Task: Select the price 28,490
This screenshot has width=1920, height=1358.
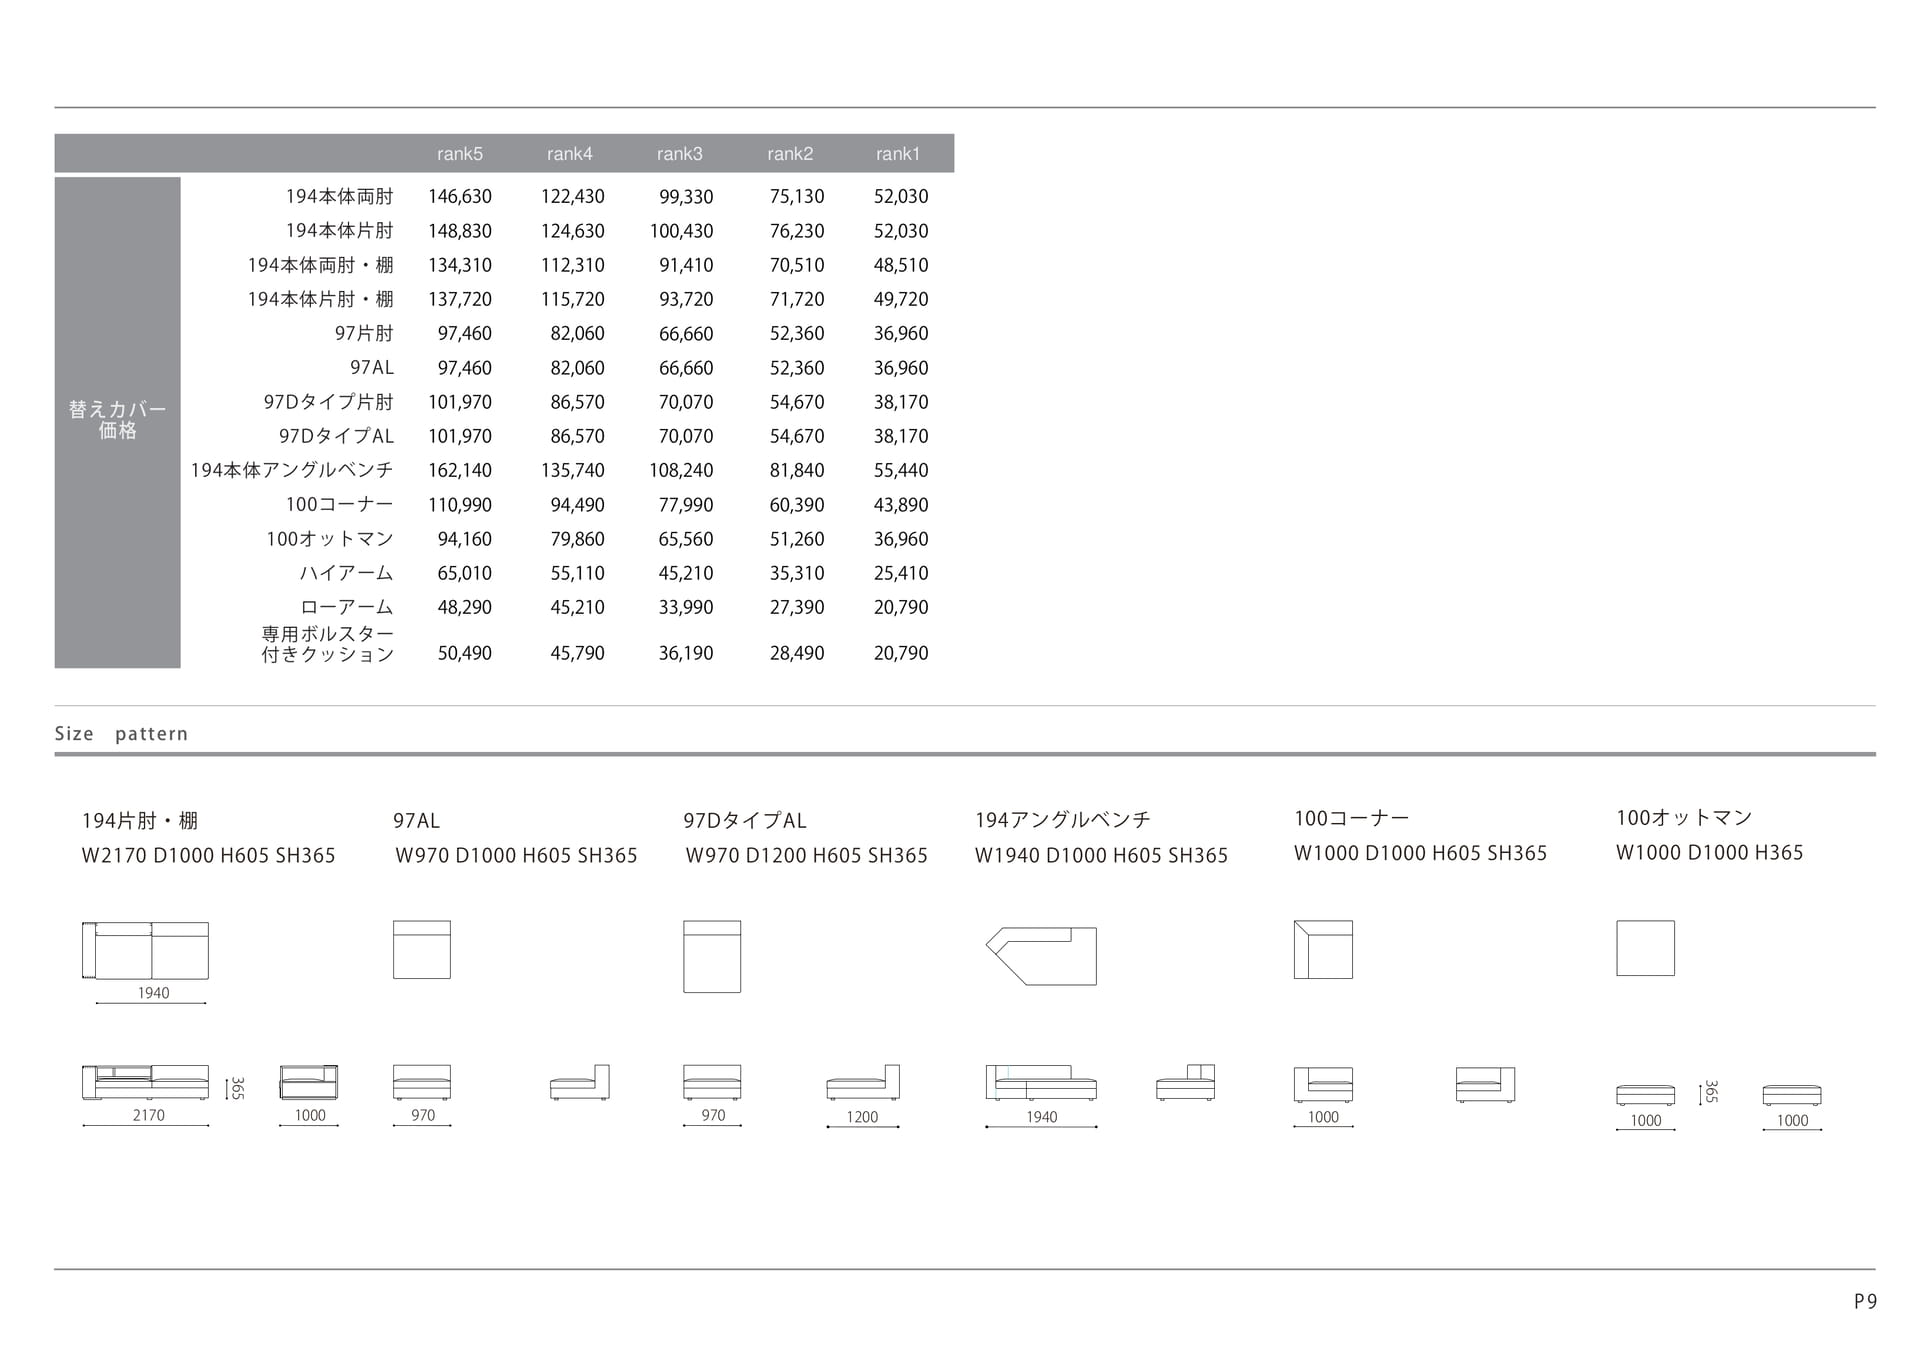Action: 797,653
